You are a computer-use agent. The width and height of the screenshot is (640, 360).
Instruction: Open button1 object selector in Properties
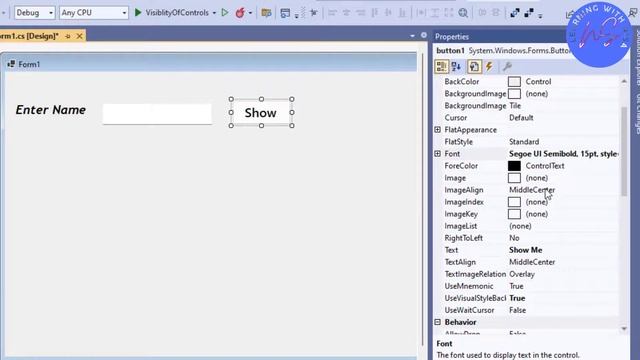(x=502, y=51)
